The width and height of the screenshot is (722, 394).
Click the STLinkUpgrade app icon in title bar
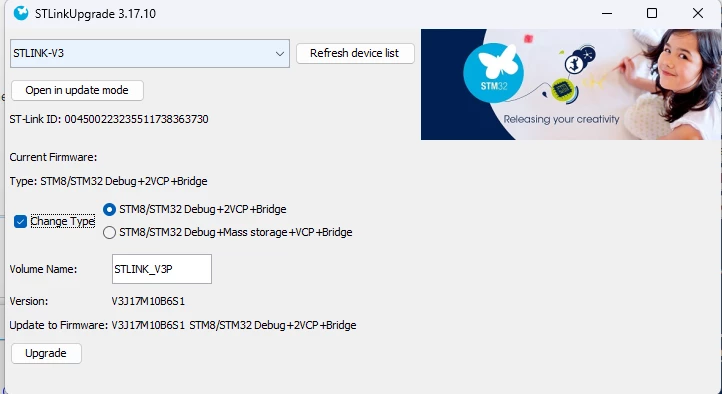coord(21,13)
